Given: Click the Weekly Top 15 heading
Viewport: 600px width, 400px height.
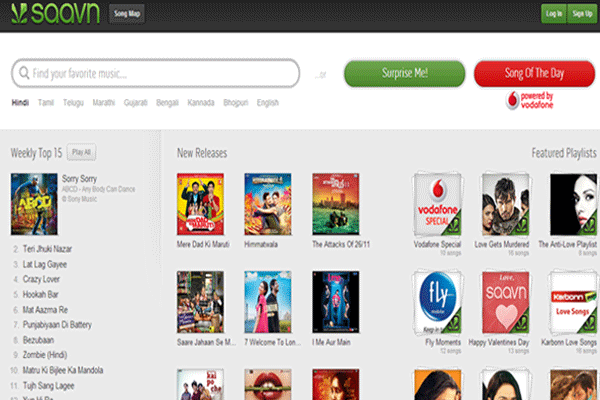Looking at the screenshot, I should [36, 153].
